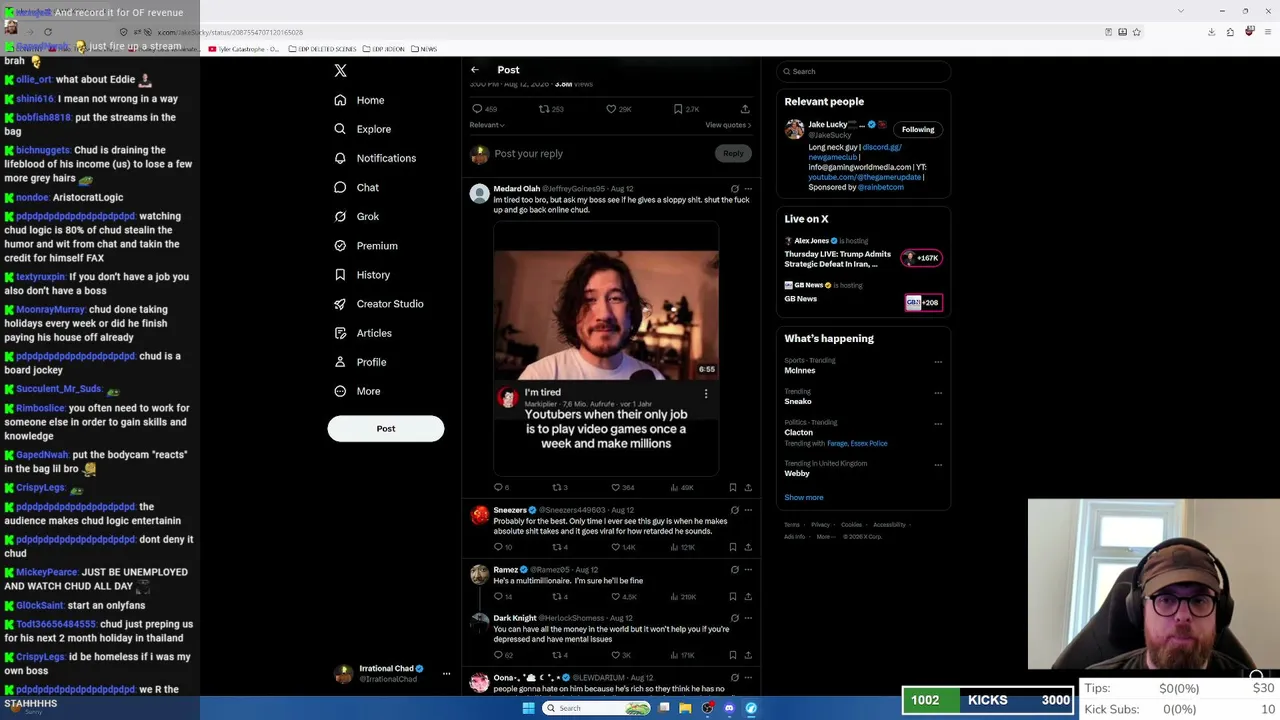Open the Relevant replies sort dropdown

(x=487, y=125)
